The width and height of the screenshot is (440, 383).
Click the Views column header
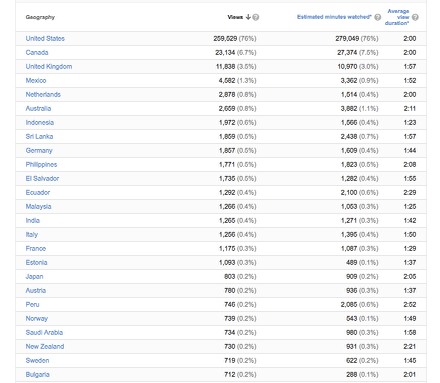(235, 17)
